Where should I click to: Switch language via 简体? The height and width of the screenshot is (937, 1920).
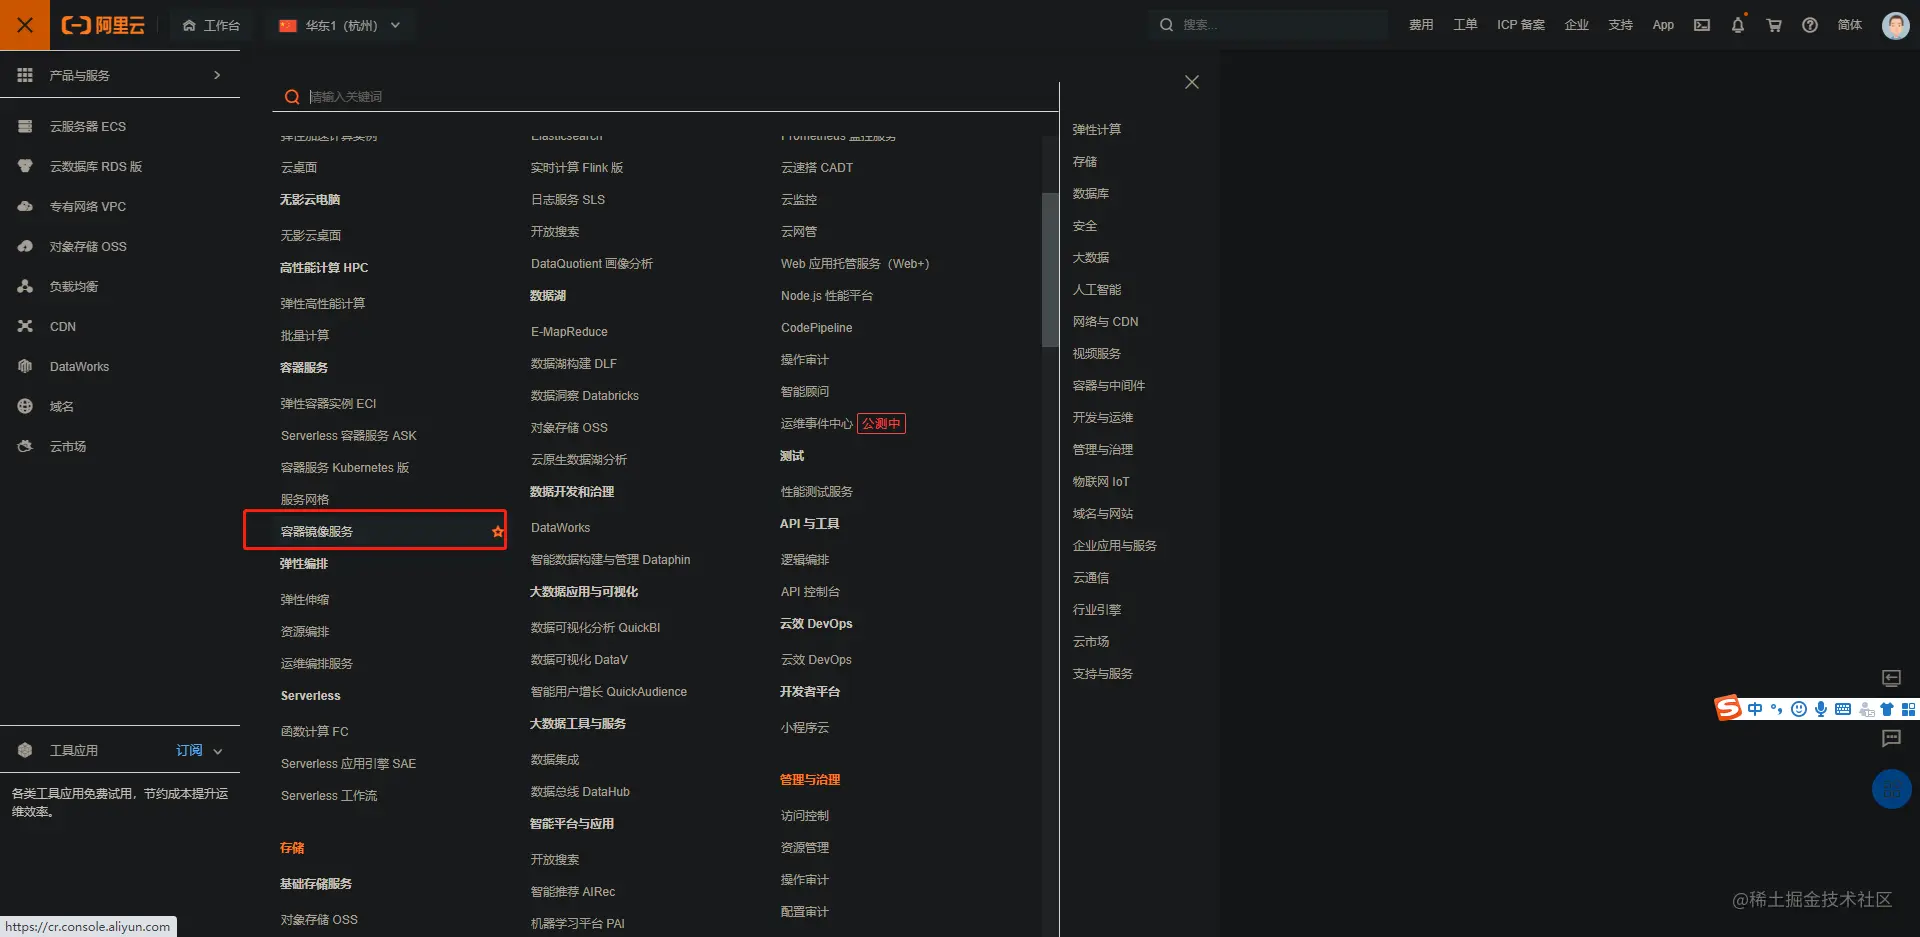[1850, 25]
